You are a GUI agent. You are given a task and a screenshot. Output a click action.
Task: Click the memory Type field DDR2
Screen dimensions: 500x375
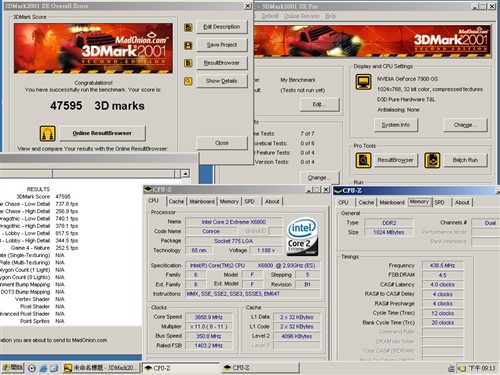[389, 223]
